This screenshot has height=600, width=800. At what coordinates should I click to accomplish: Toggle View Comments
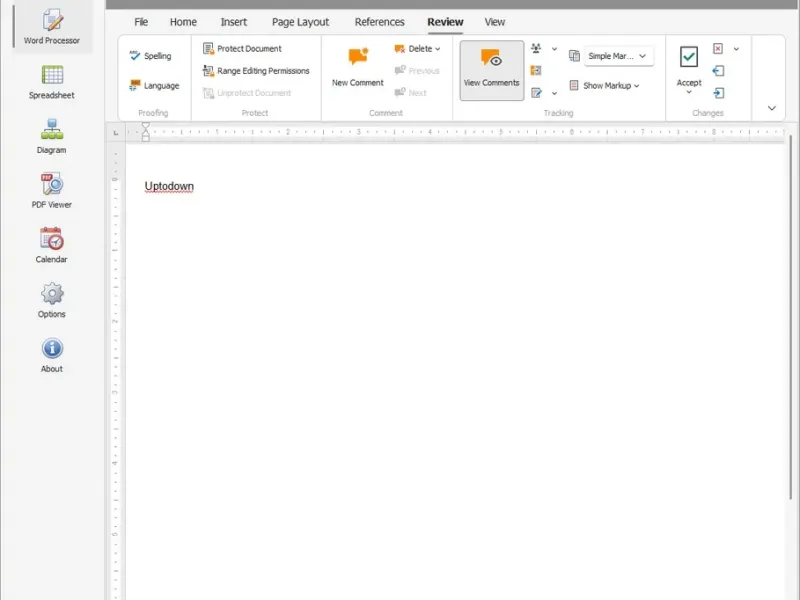(491, 70)
